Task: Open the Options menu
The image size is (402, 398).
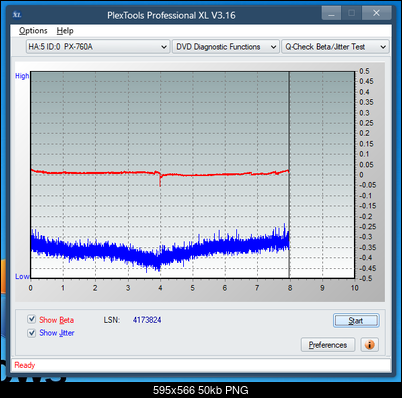Action: (x=33, y=31)
